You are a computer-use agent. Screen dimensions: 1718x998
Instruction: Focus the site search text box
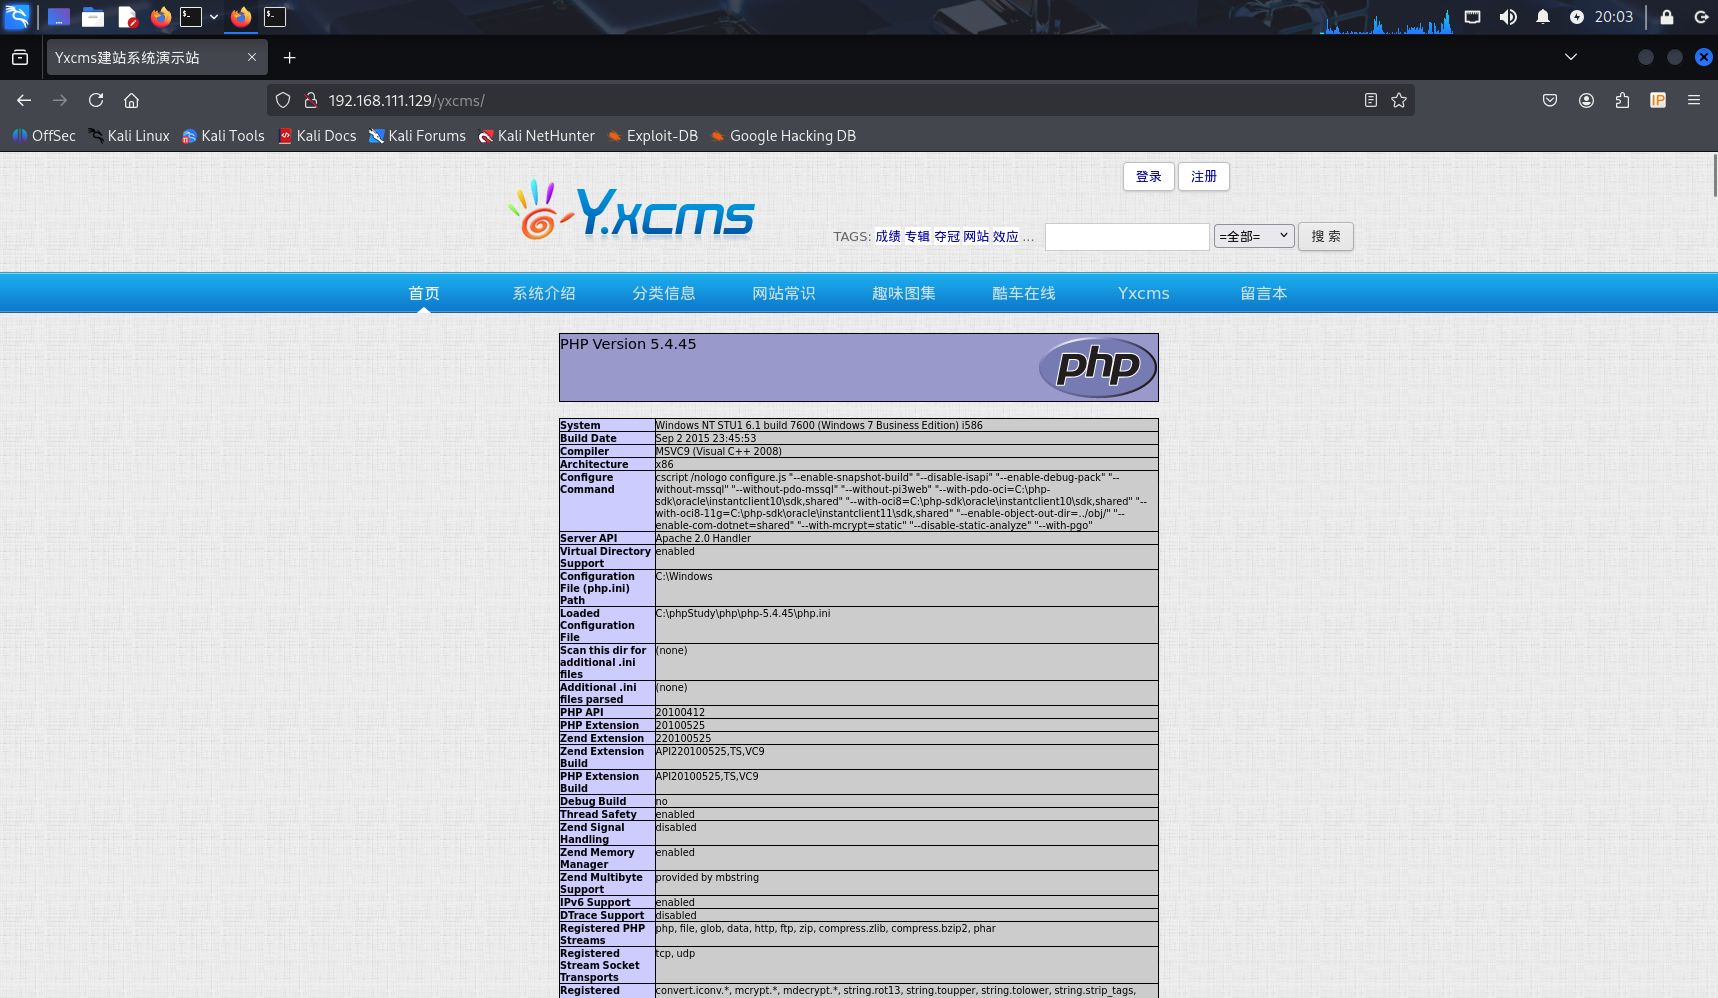point(1127,237)
